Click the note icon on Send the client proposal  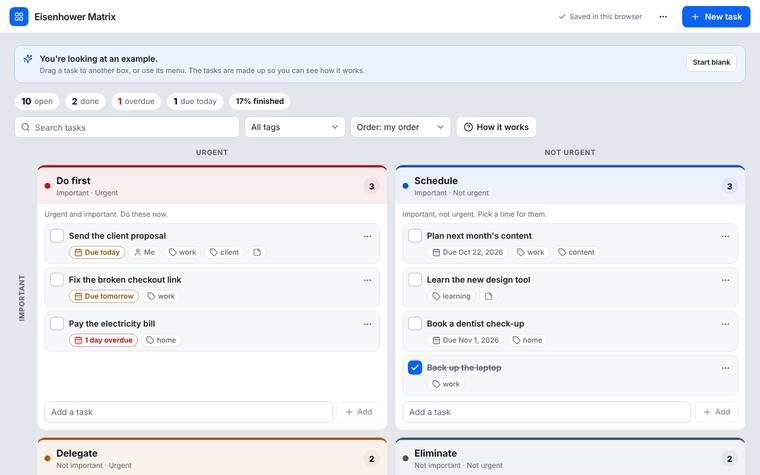[x=257, y=252]
